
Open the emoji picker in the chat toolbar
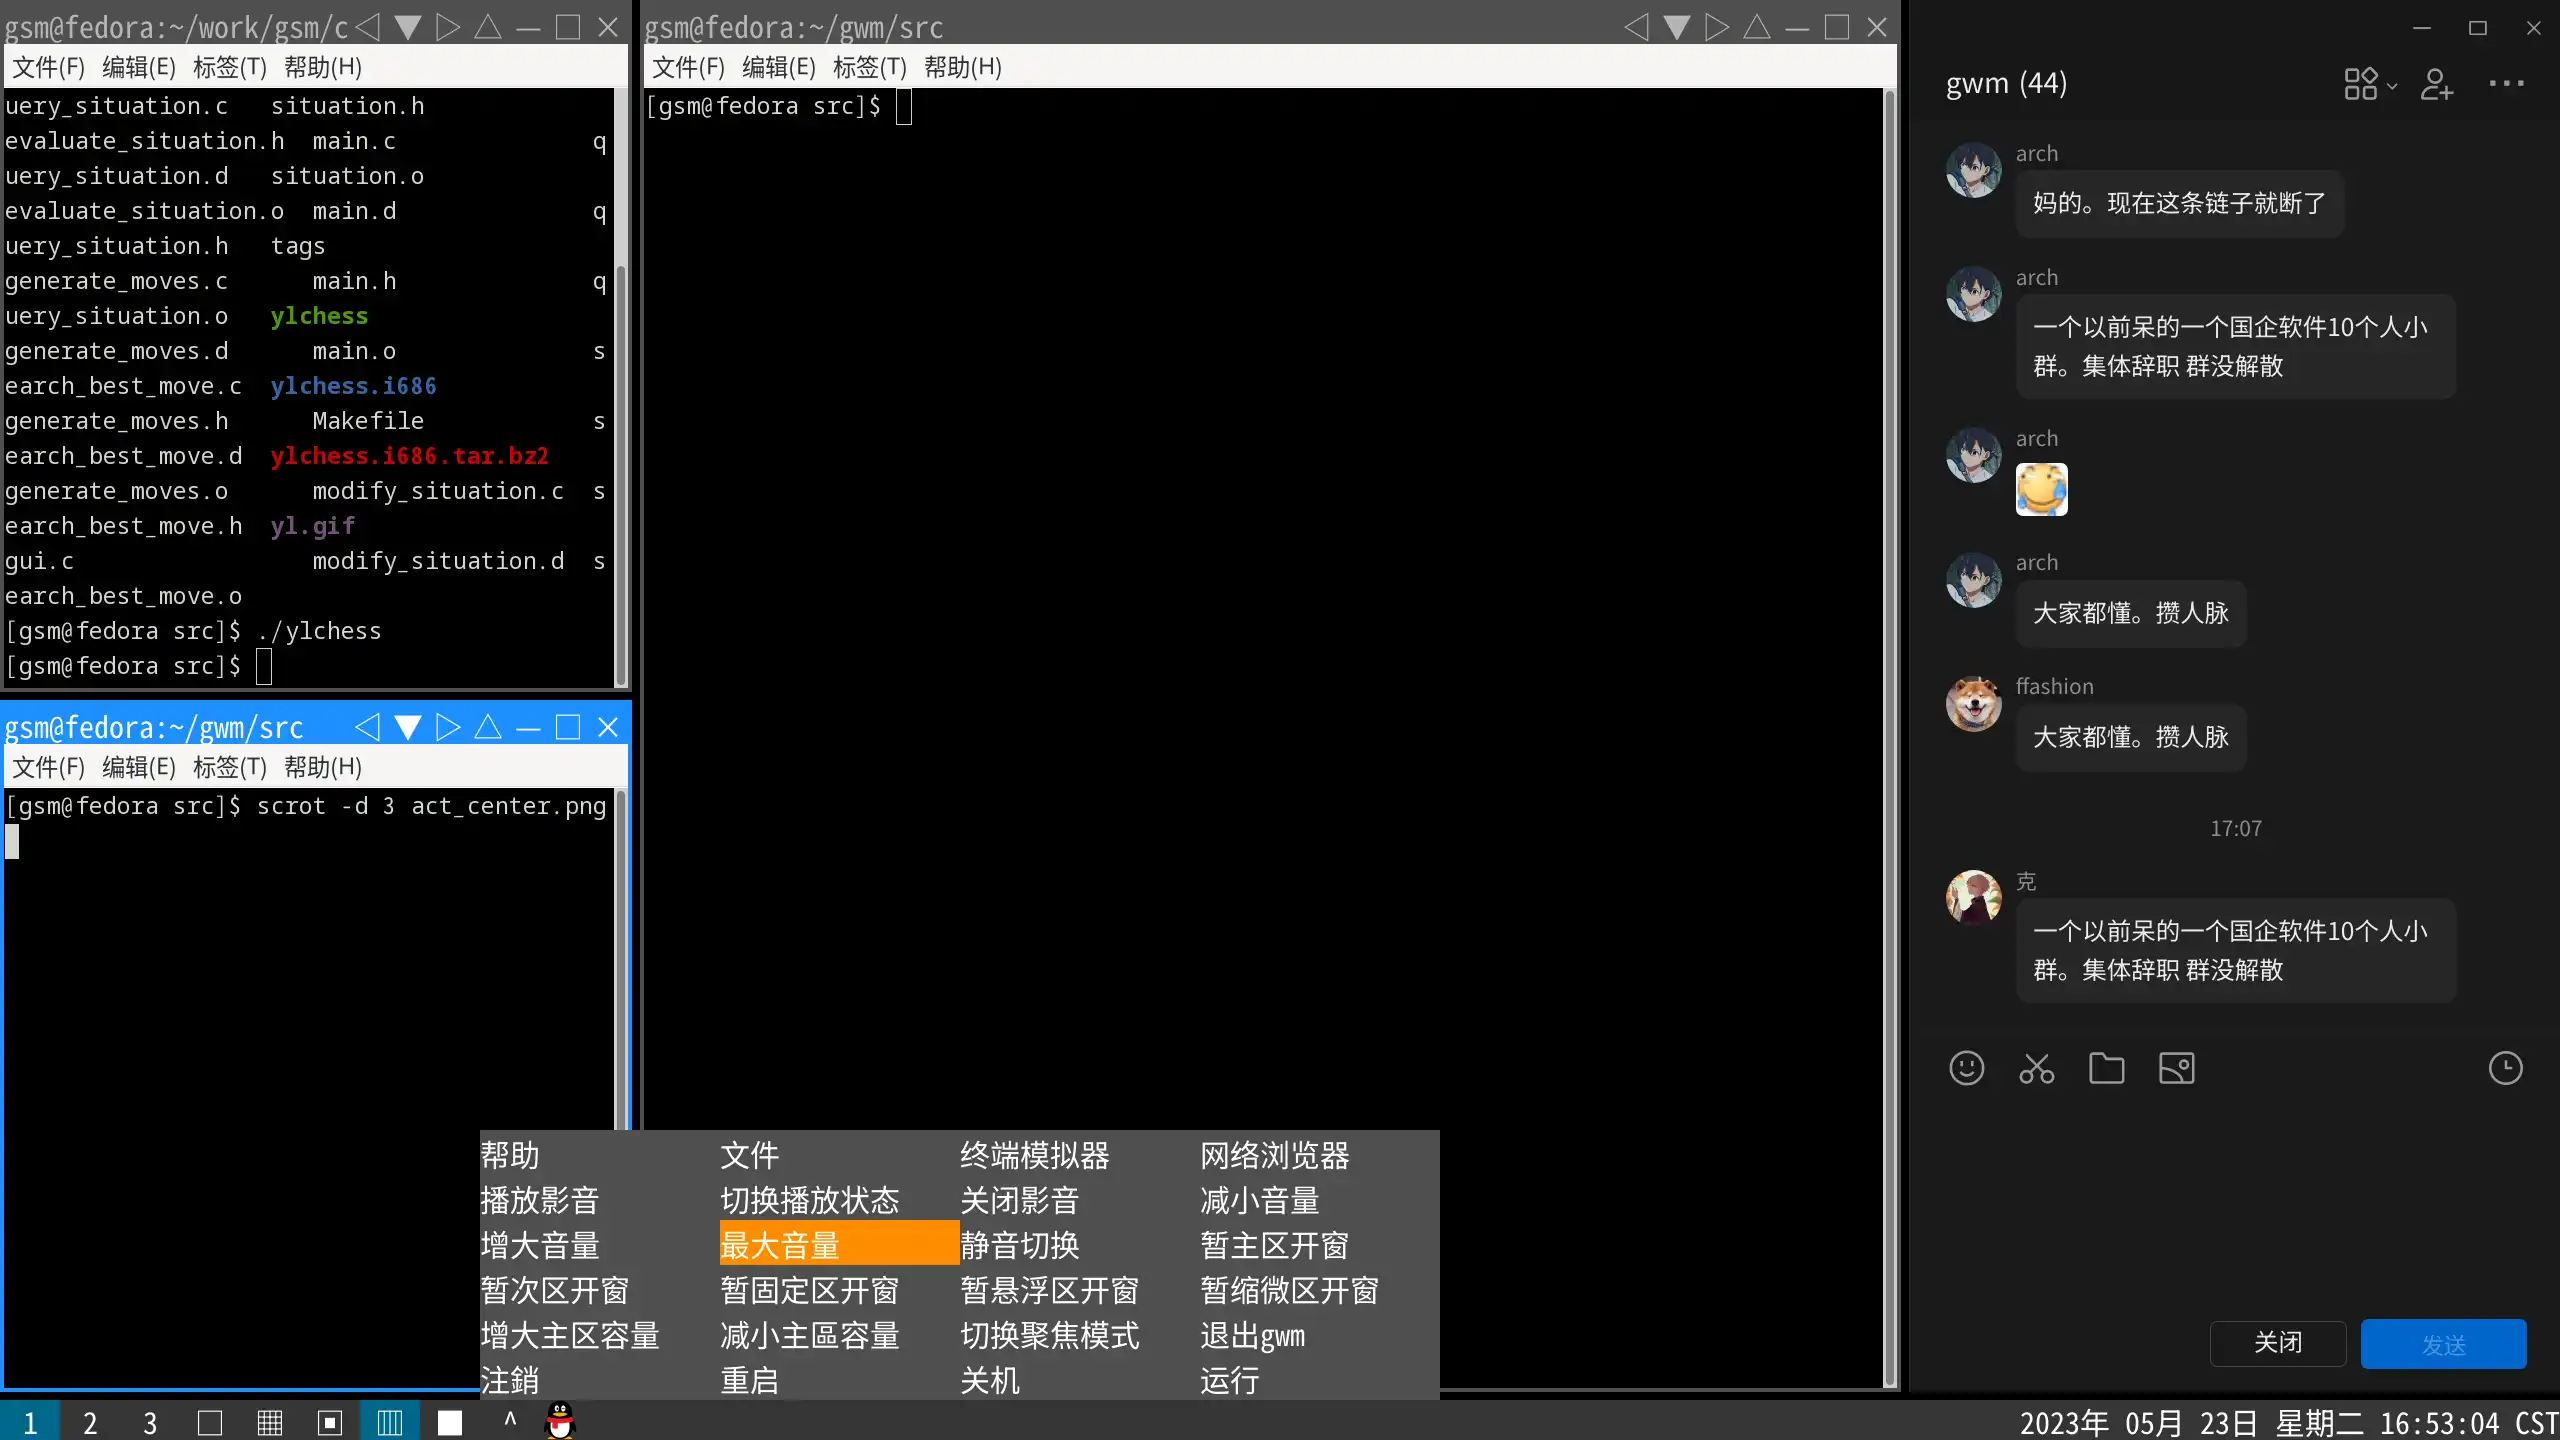(x=1966, y=1068)
